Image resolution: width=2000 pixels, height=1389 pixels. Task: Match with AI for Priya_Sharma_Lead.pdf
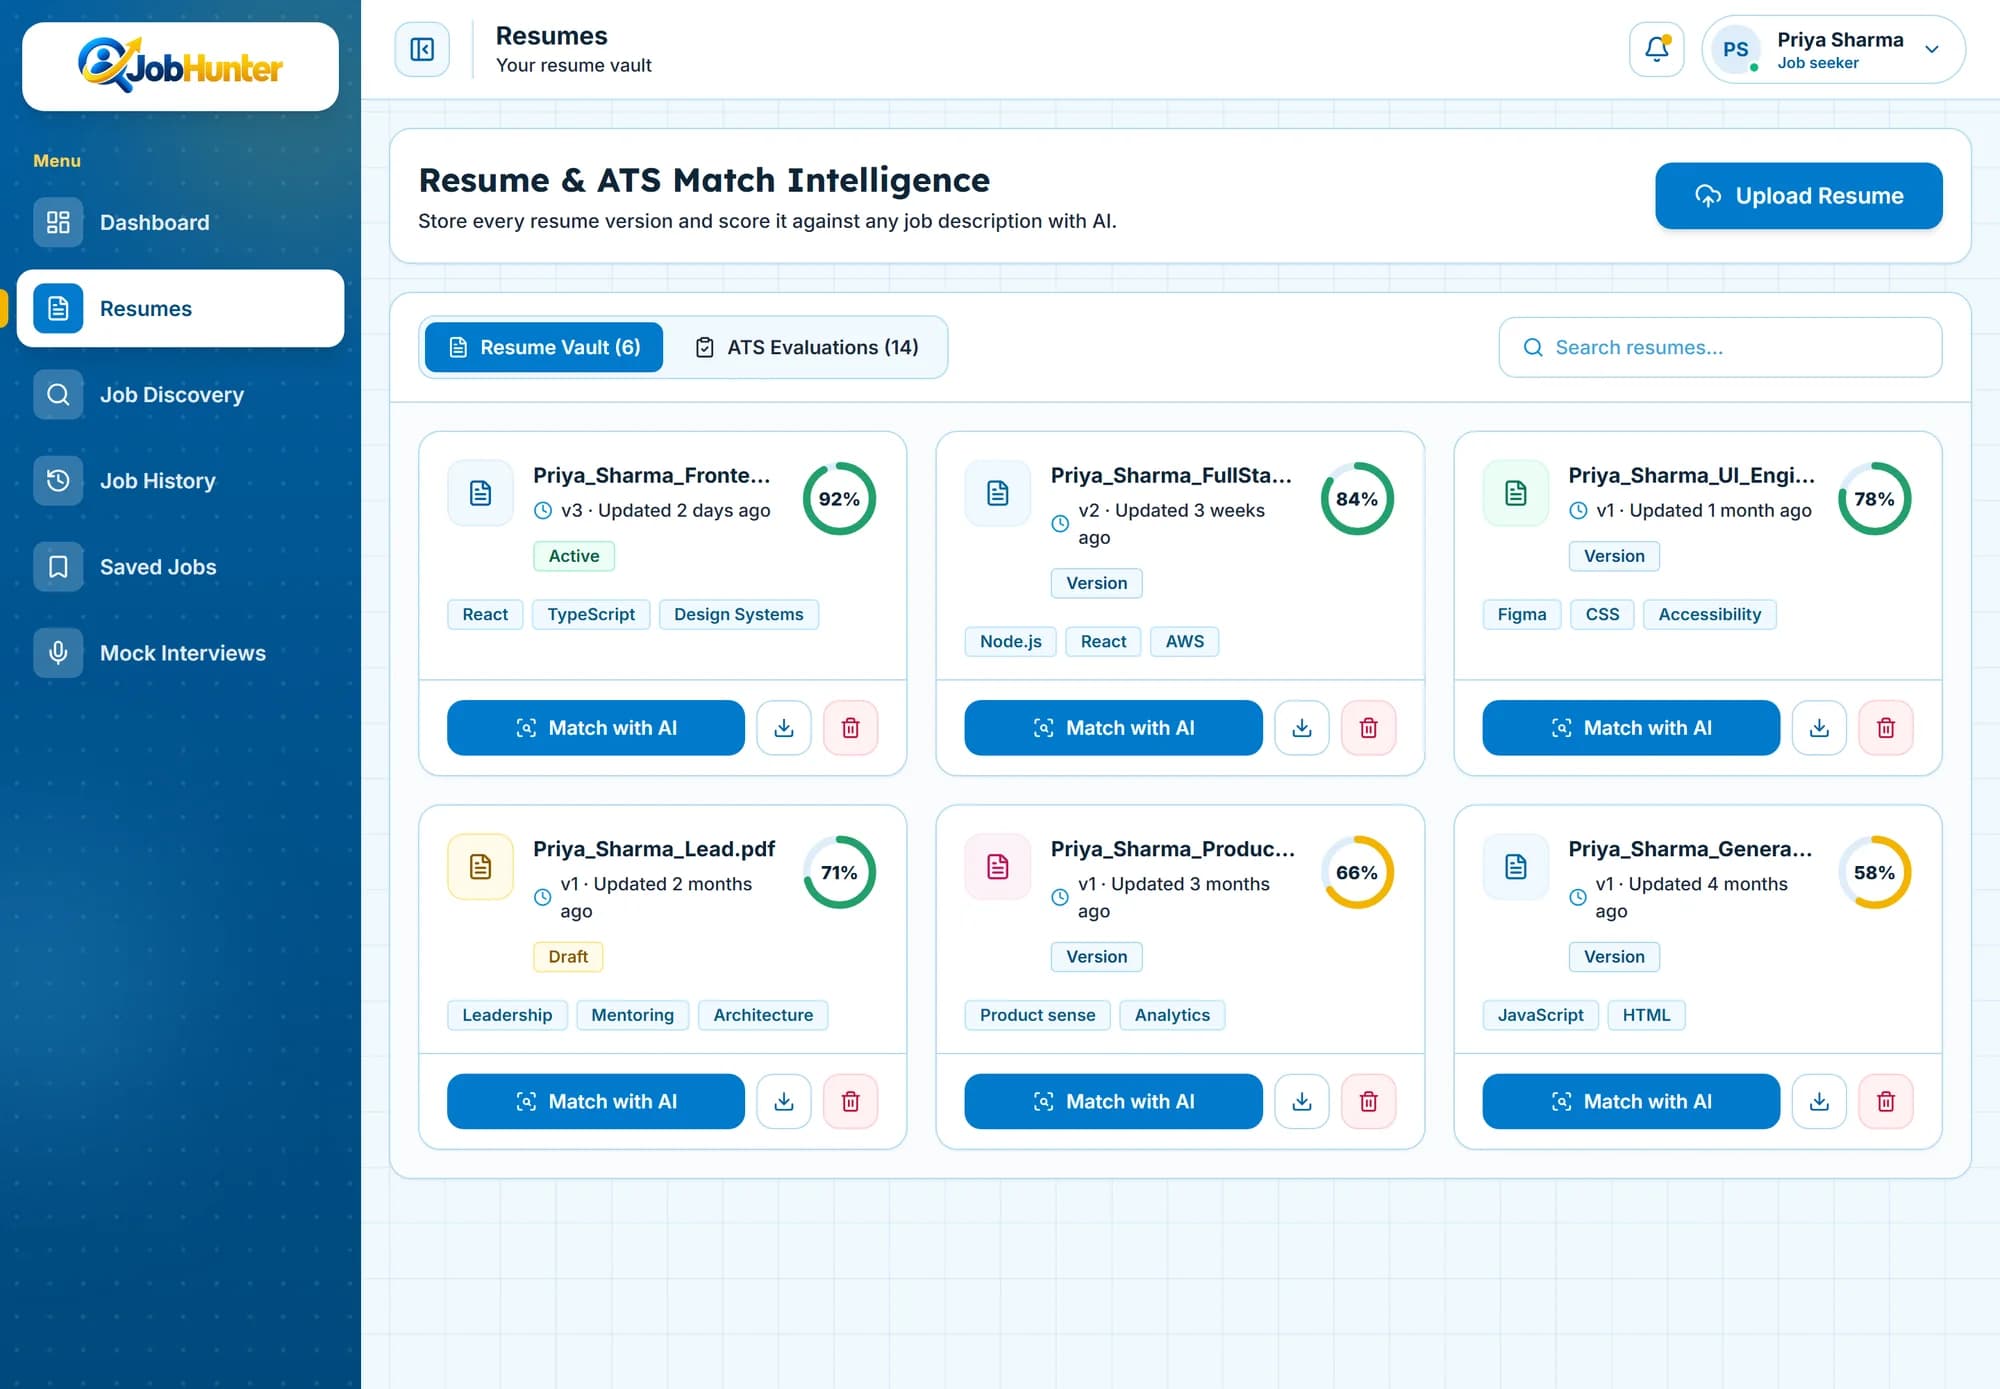click(x=596, y=1101)
